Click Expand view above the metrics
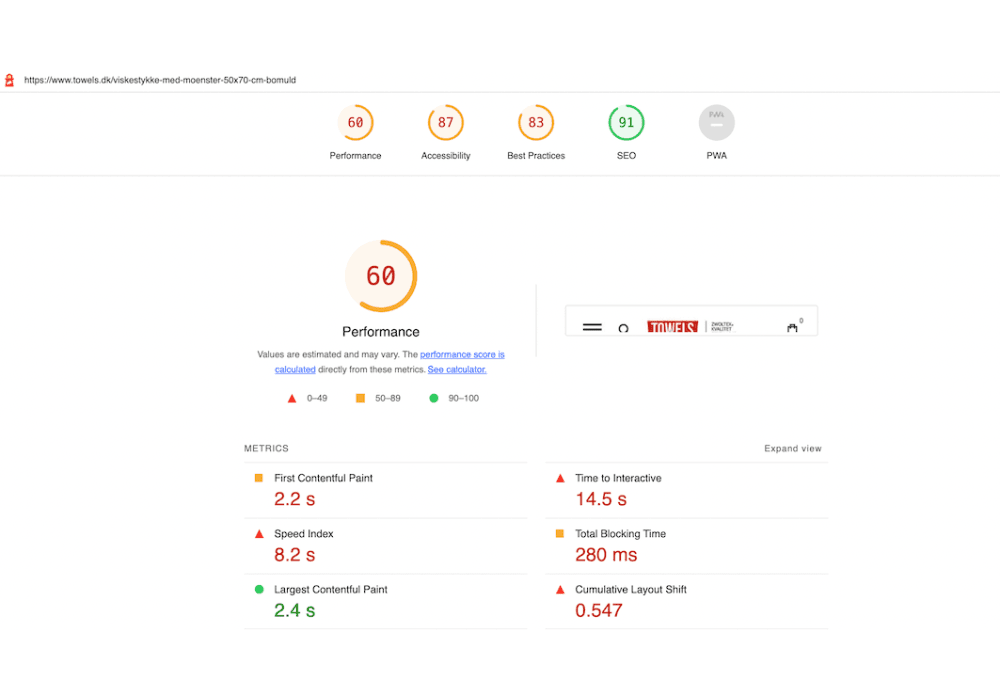 coord(793,448)
